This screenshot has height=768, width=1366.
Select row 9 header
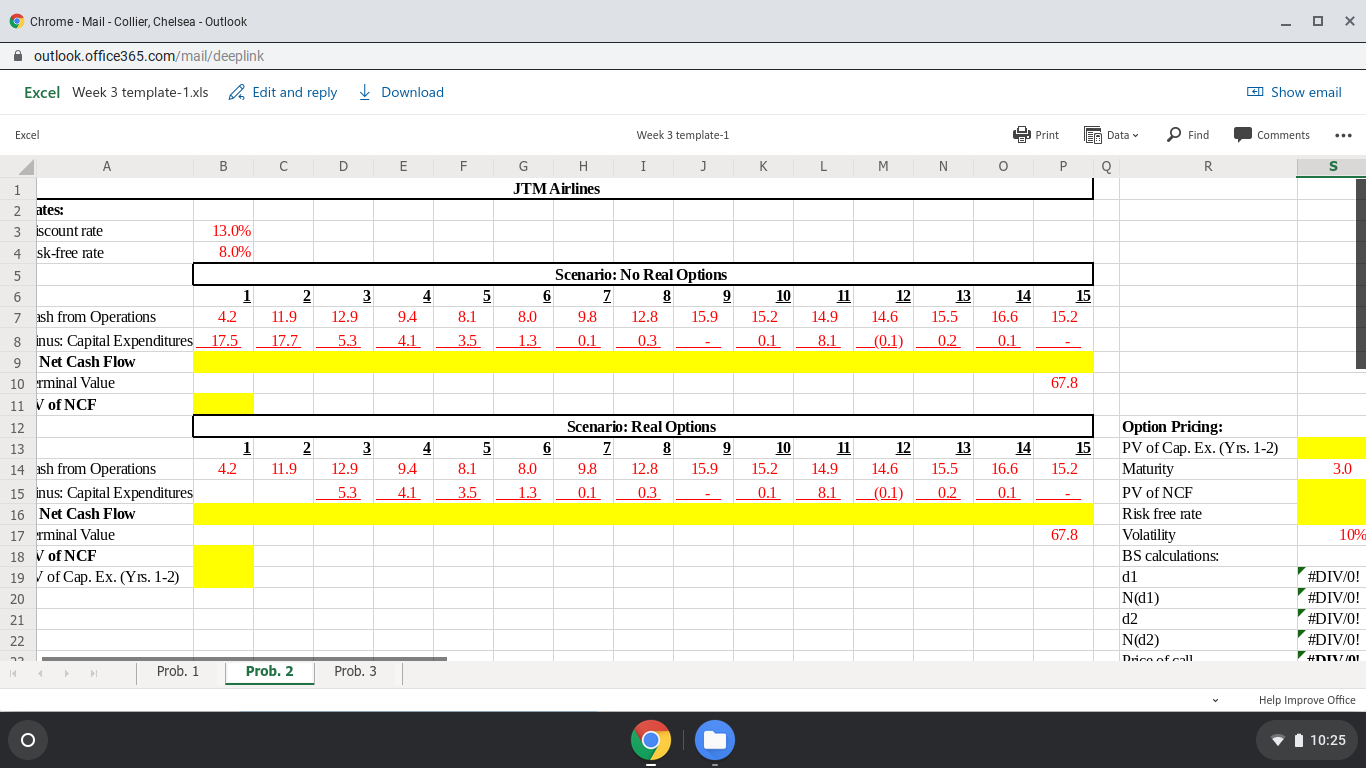17,362
